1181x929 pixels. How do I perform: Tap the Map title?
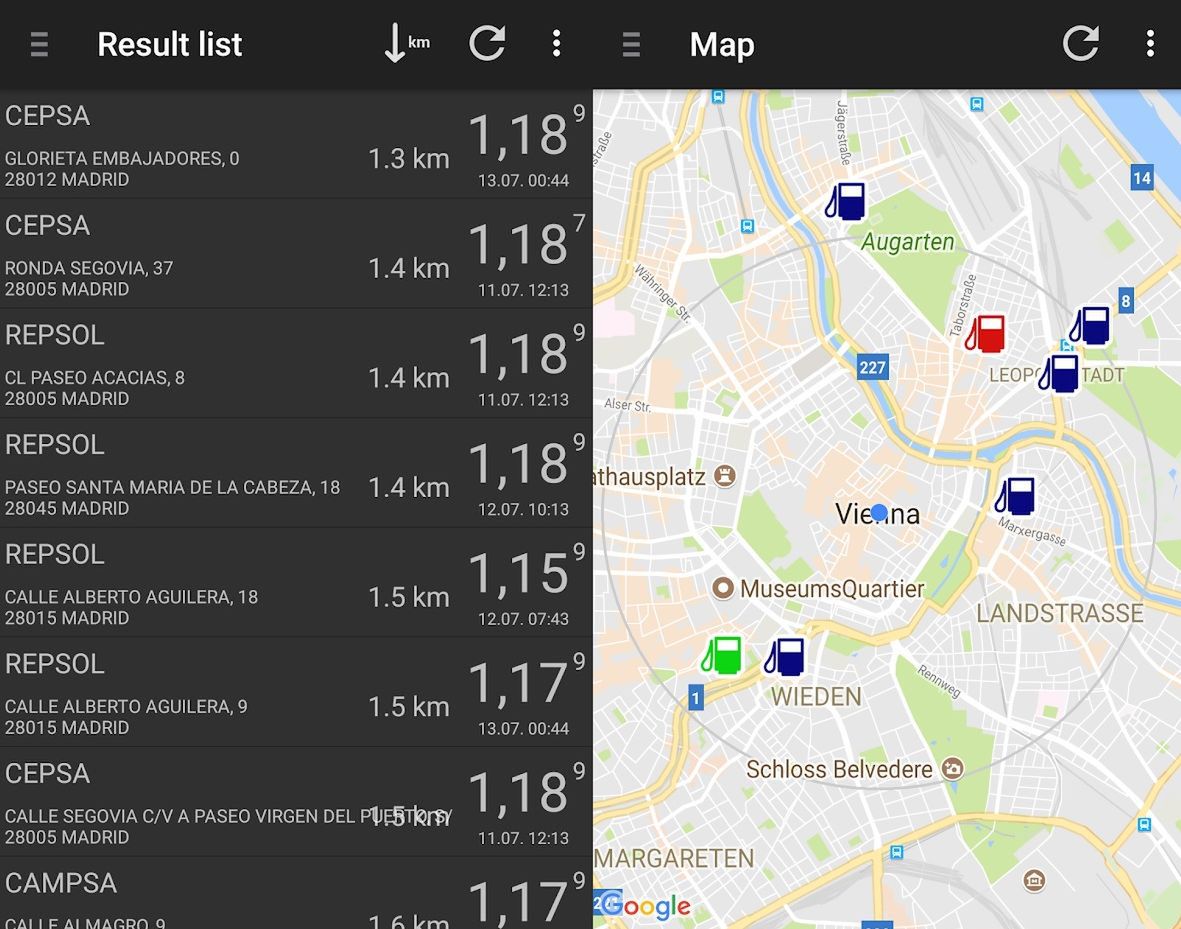(722, 45)
